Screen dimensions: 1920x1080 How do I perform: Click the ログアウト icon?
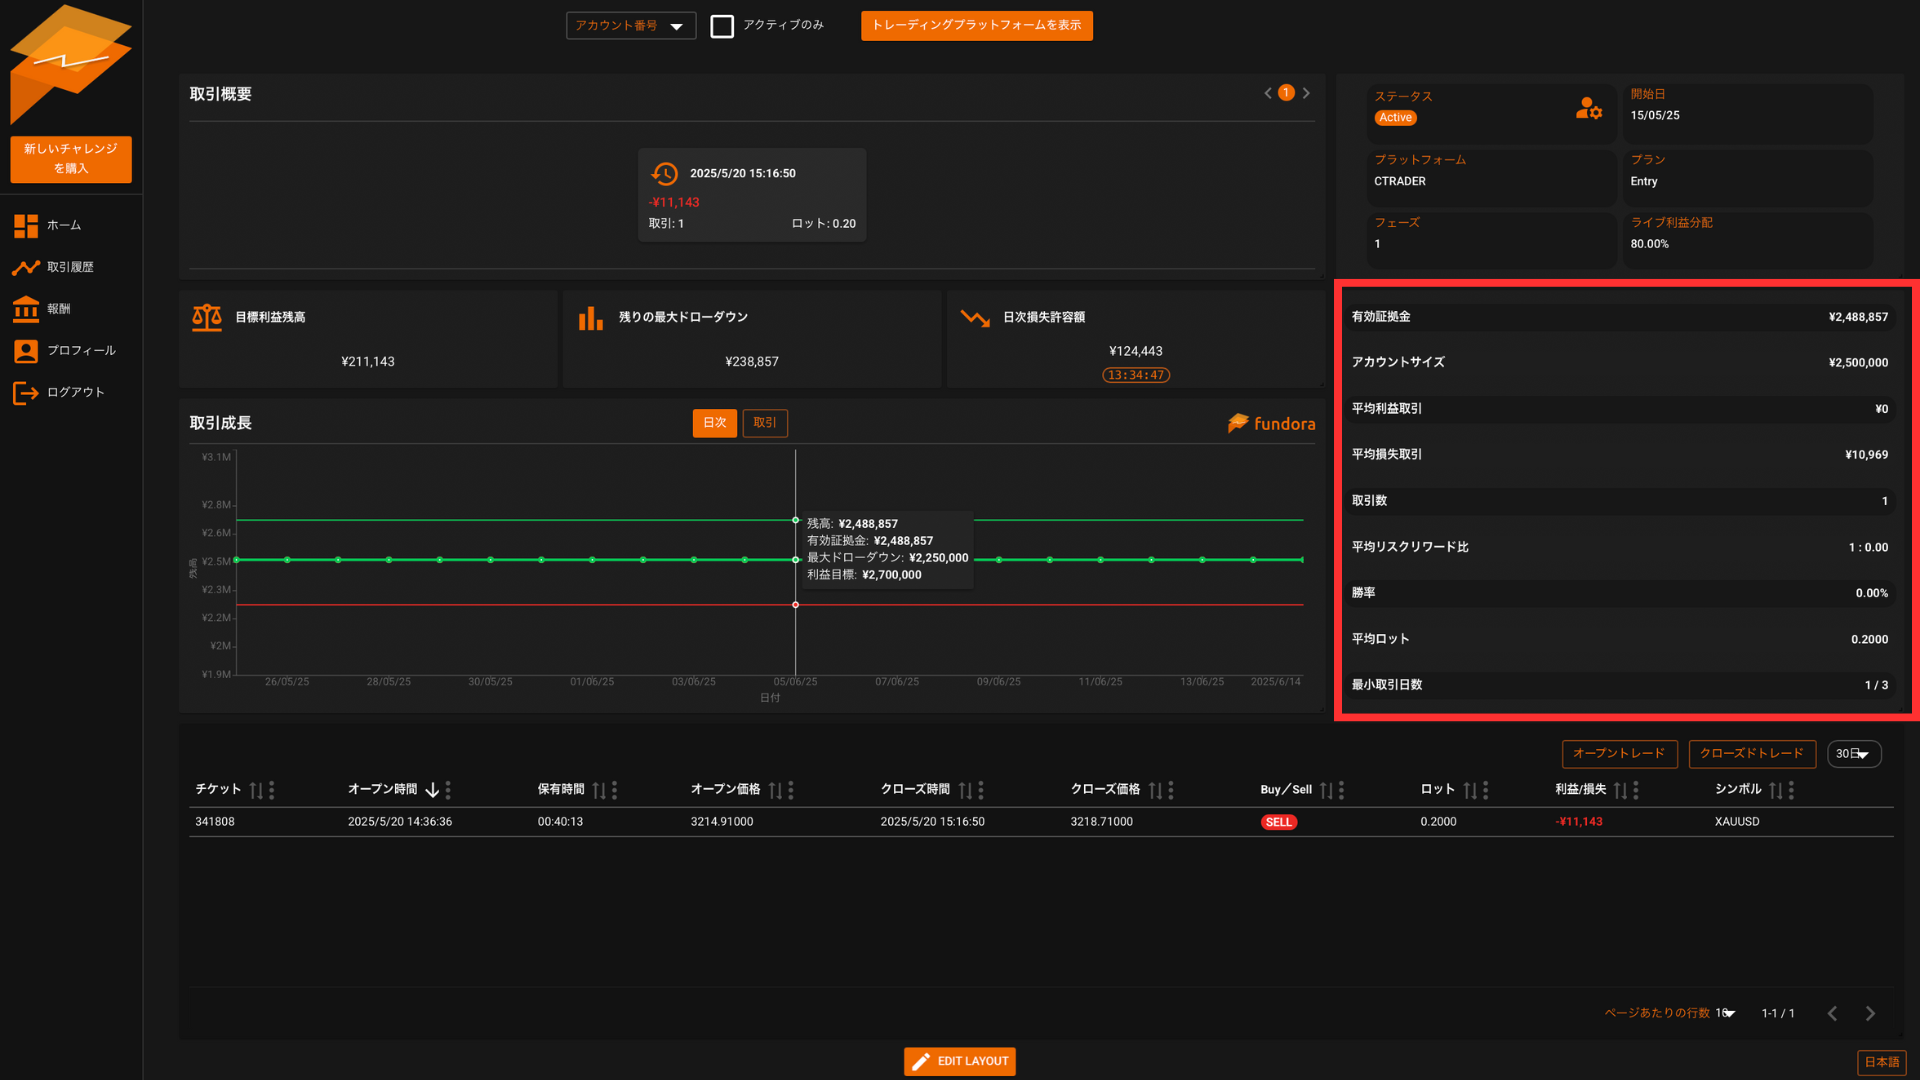coord(25,393)
